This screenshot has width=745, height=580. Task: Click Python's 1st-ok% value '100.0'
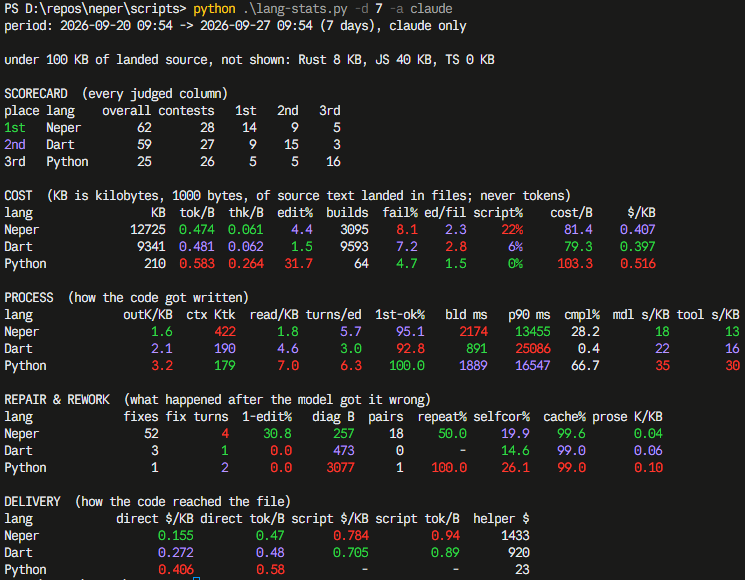point(407,366)
